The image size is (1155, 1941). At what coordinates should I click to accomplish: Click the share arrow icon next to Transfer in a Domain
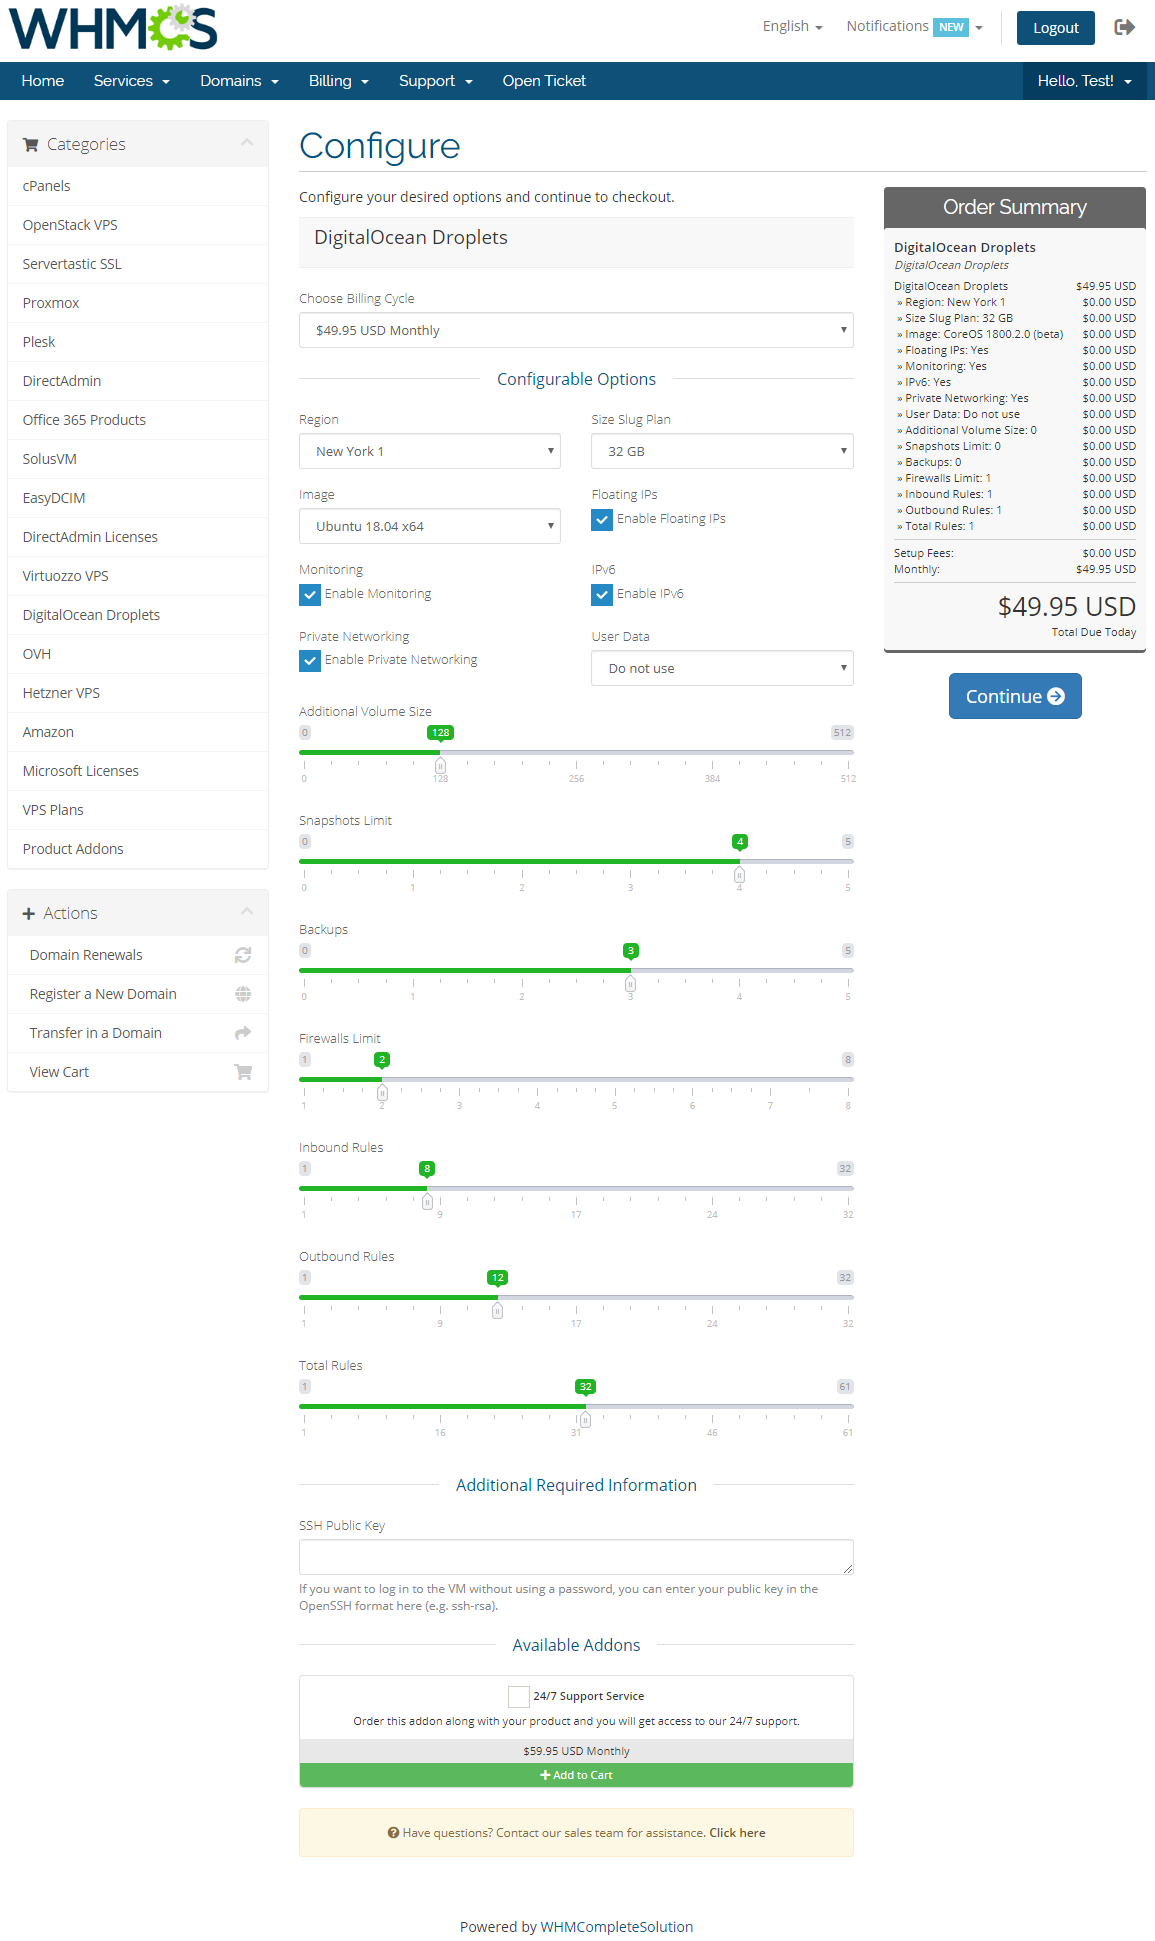pyautogui.click(x=243, y=1033)
